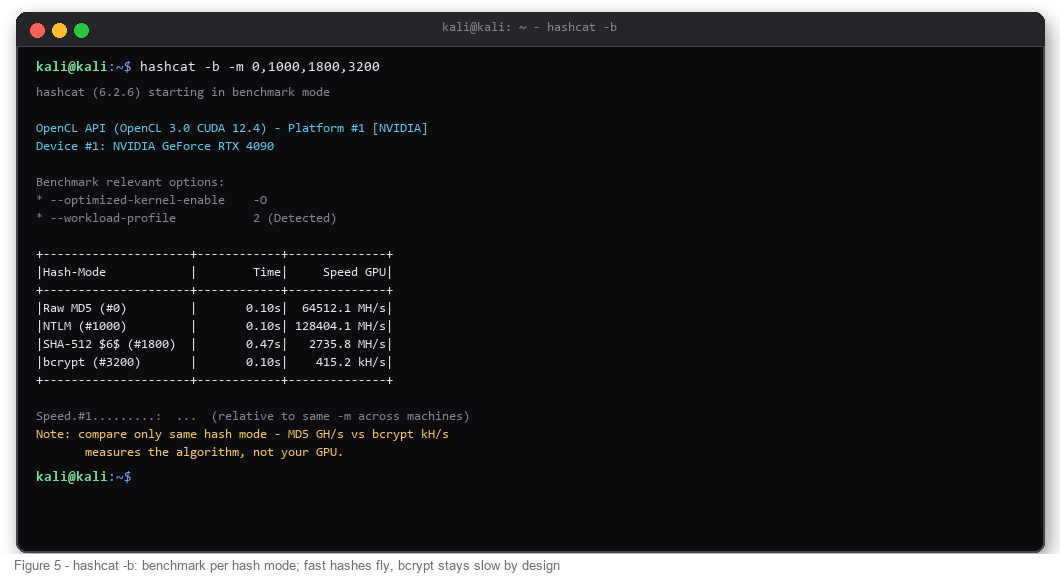Click the 'Time' column header
Image resolution: width=1060 pixels, height=580 pixels.
(267, 272)
